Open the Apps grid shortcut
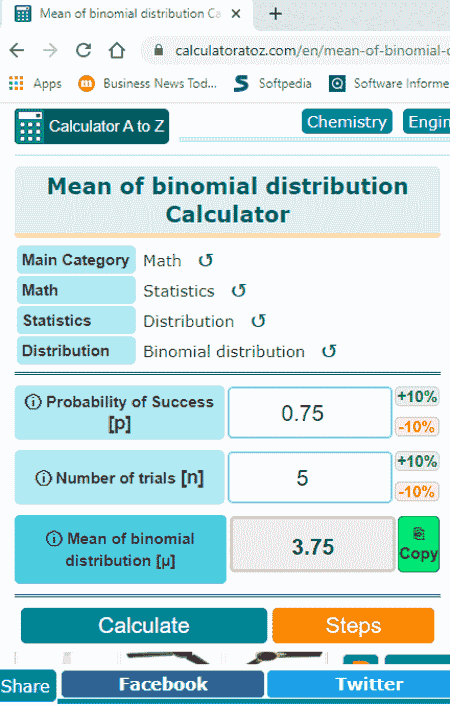Screen dimensions: 450x706 pyautogui.click(x=35, y=83)
